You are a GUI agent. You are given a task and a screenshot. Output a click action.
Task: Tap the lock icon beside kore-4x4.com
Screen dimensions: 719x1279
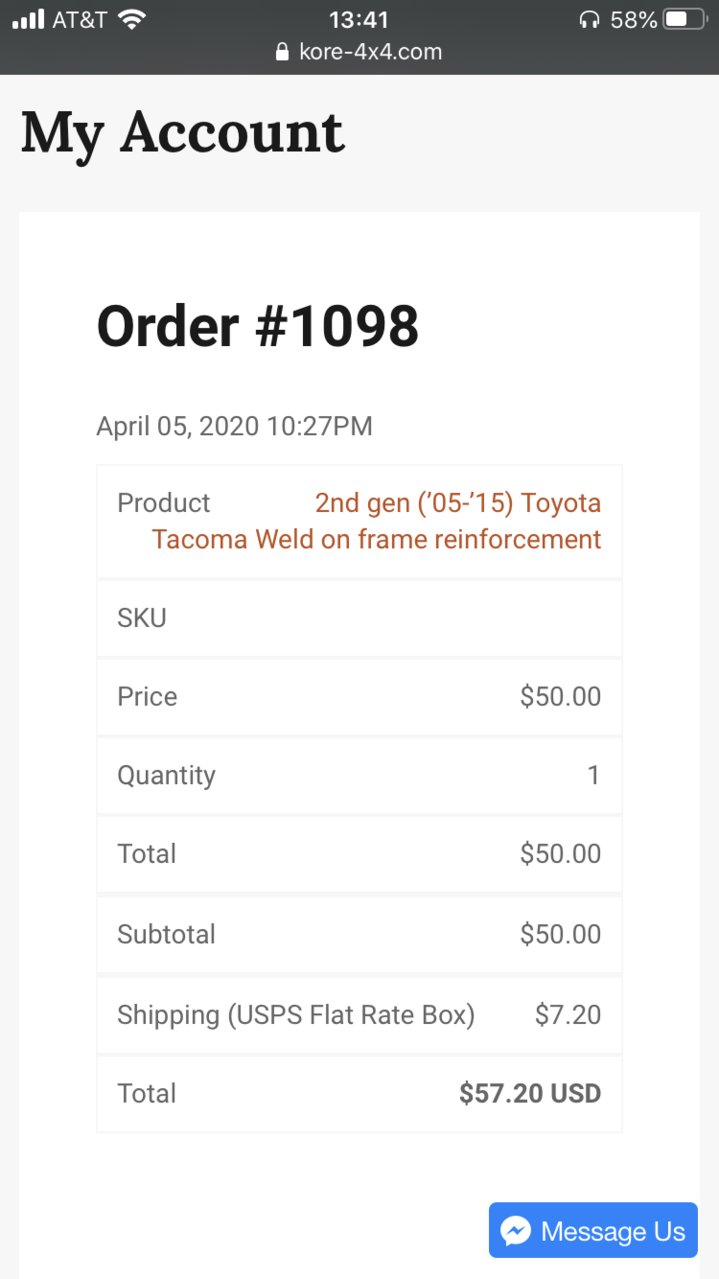(282, 52)
